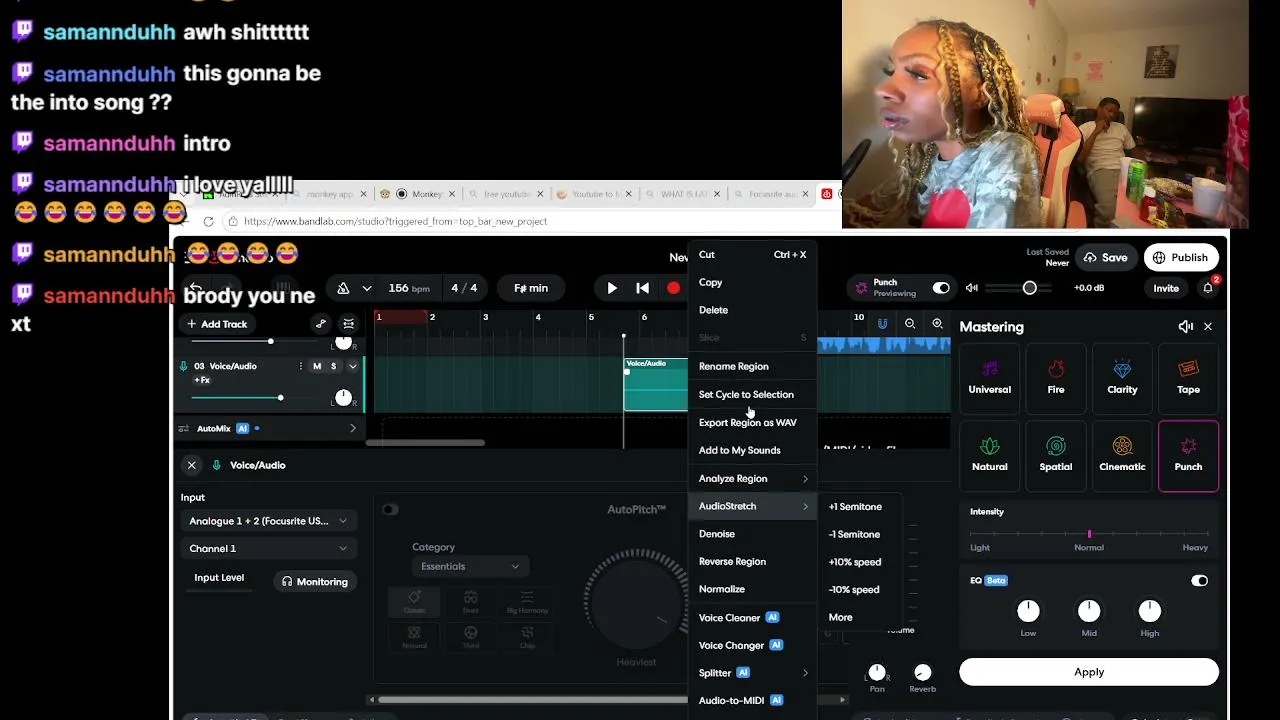Open More in AudioStretch submenu
The height and width of the screenshot is (720, 1280).
[x=860, y=617]
